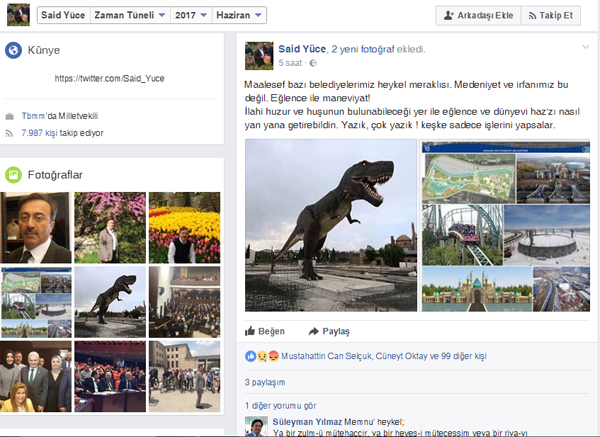This screenshot has height=437, width=600.
Task: Open sidebar theme park collage thumbnail
Action: [x=36, y=302]
